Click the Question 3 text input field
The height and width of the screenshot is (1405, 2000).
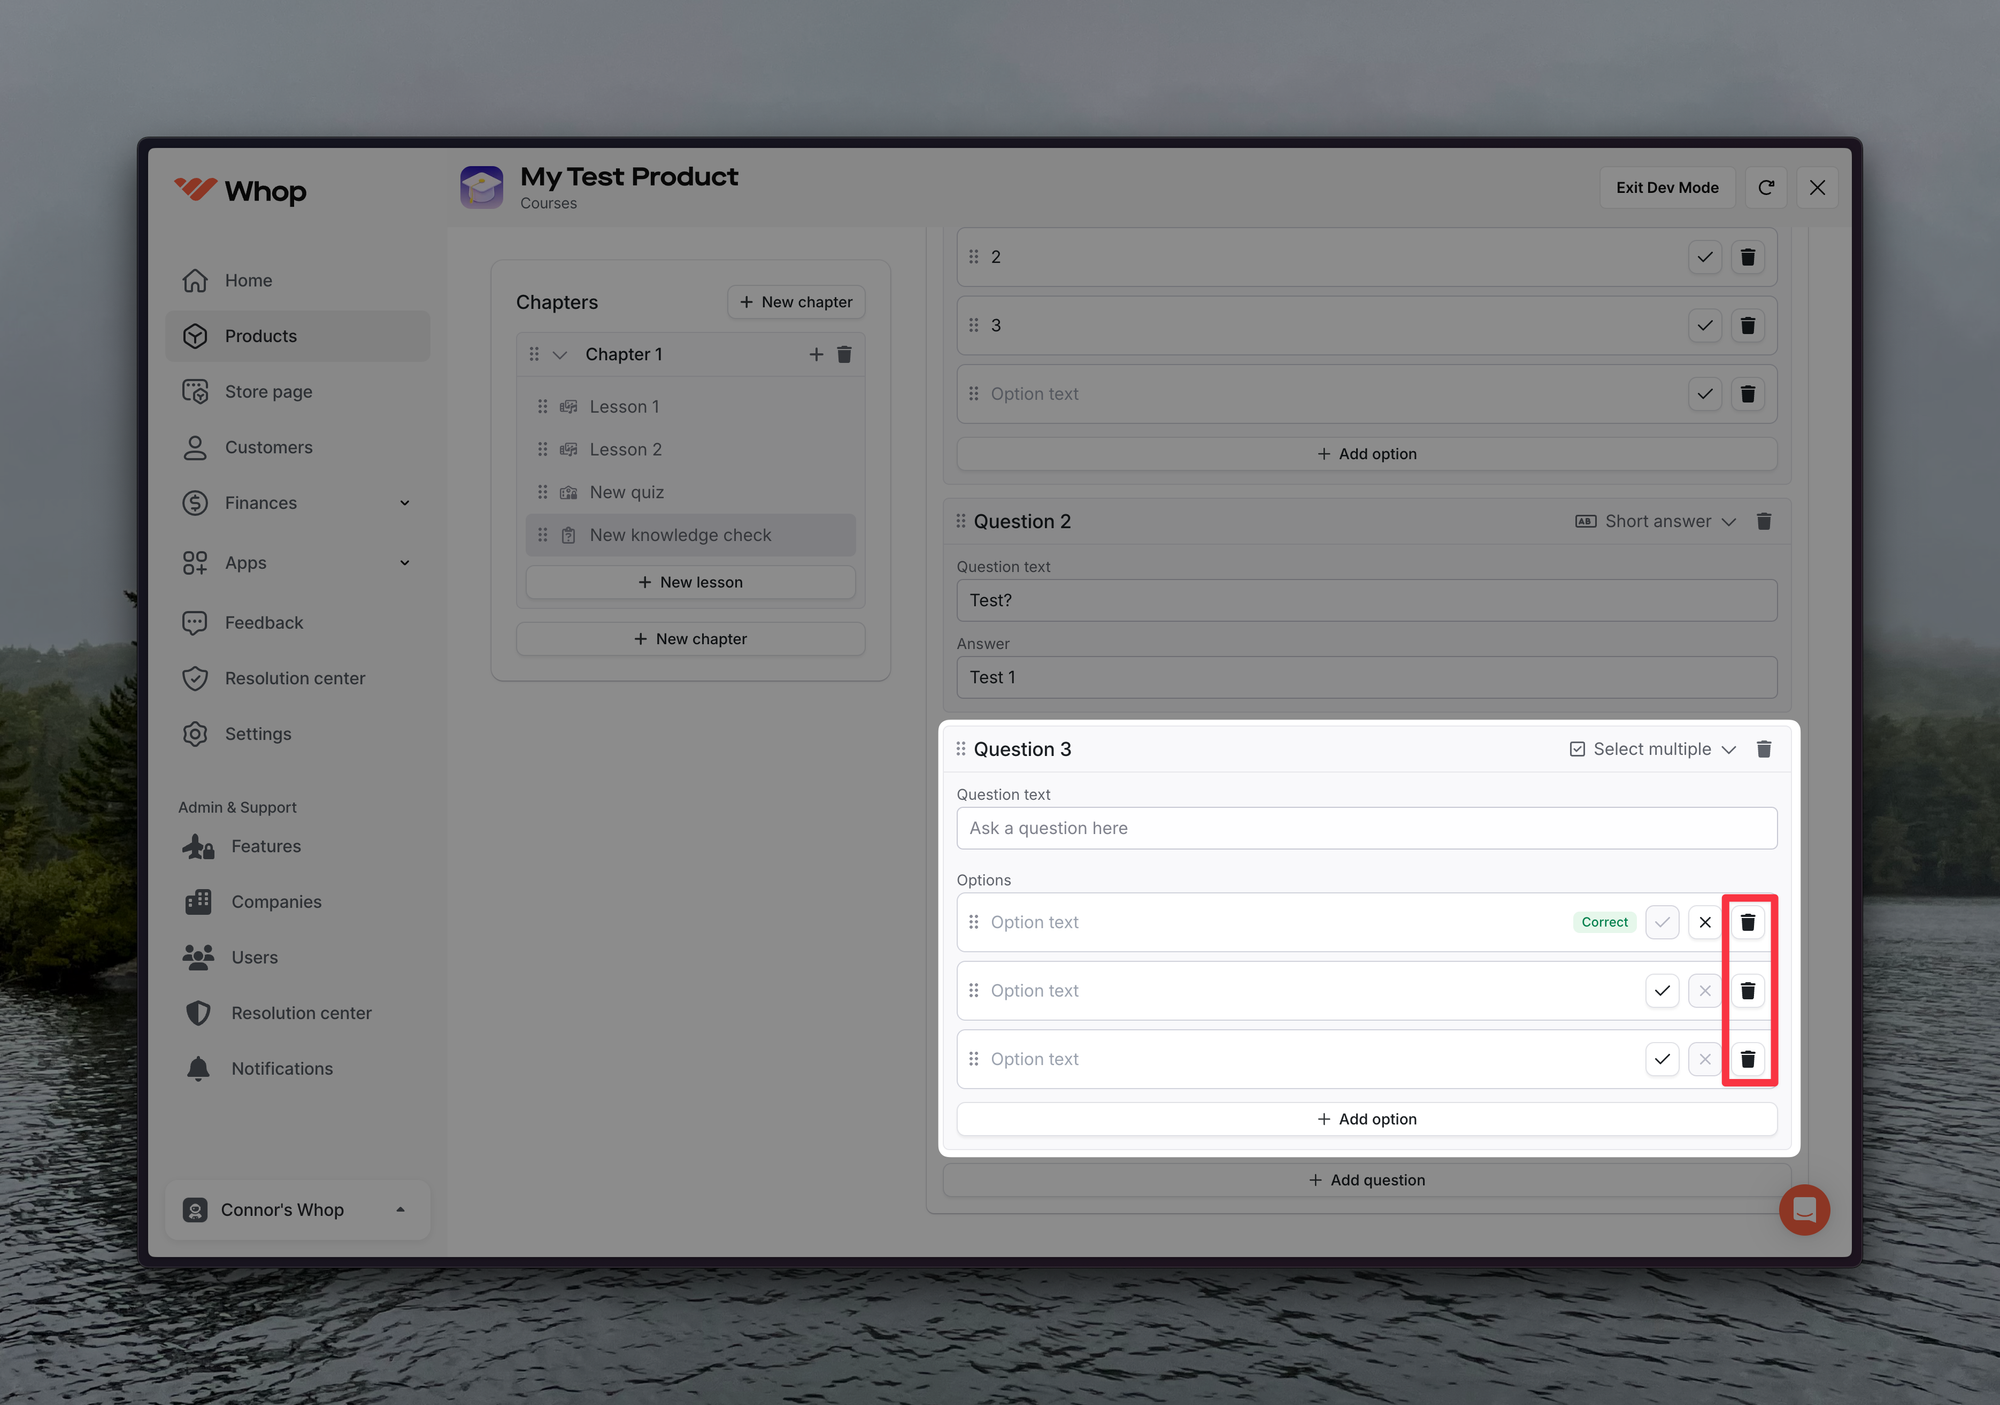pyautogui.click(x=1367, y=828)
